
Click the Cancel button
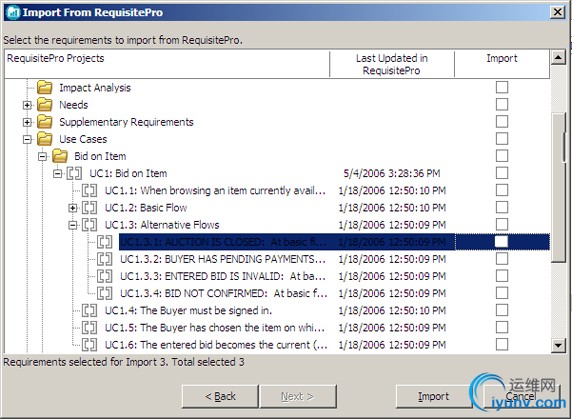click(x=521, y=396)
